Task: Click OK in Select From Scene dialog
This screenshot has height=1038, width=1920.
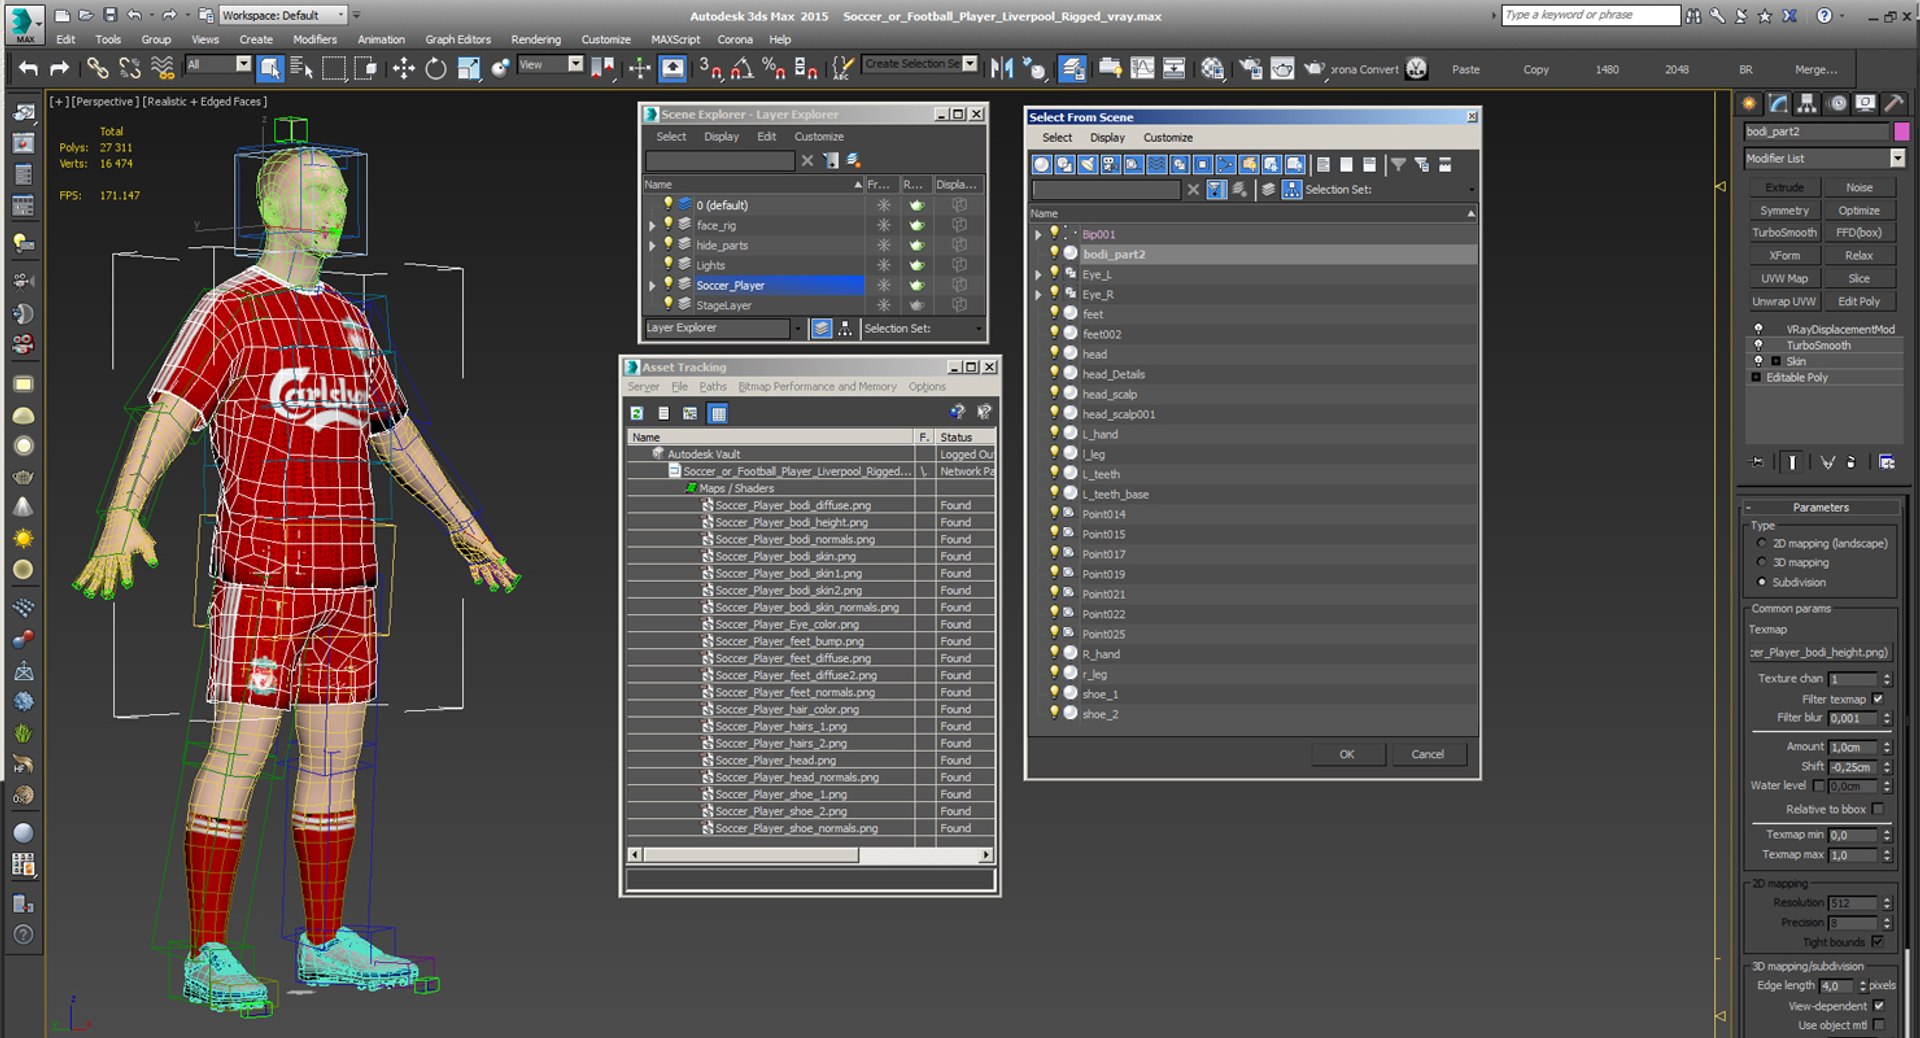Action: 1347,754
